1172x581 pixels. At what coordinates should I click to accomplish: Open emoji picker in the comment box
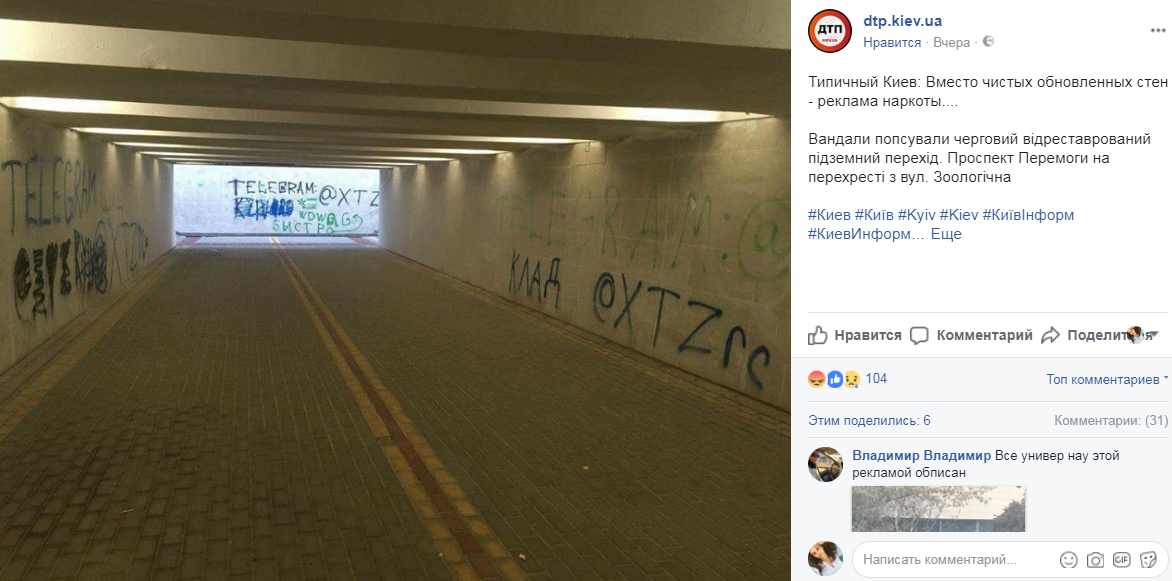pos(1069,559)
